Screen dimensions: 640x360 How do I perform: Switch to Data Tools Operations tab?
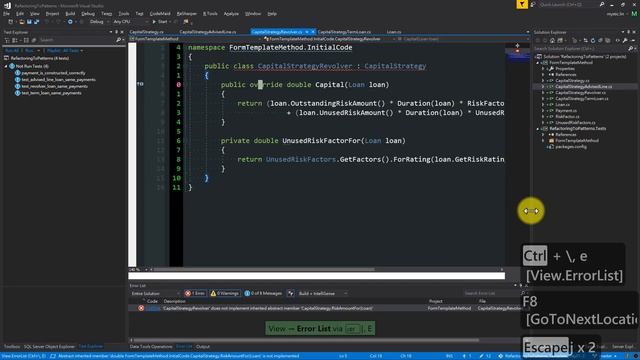[x=151, y=347]
